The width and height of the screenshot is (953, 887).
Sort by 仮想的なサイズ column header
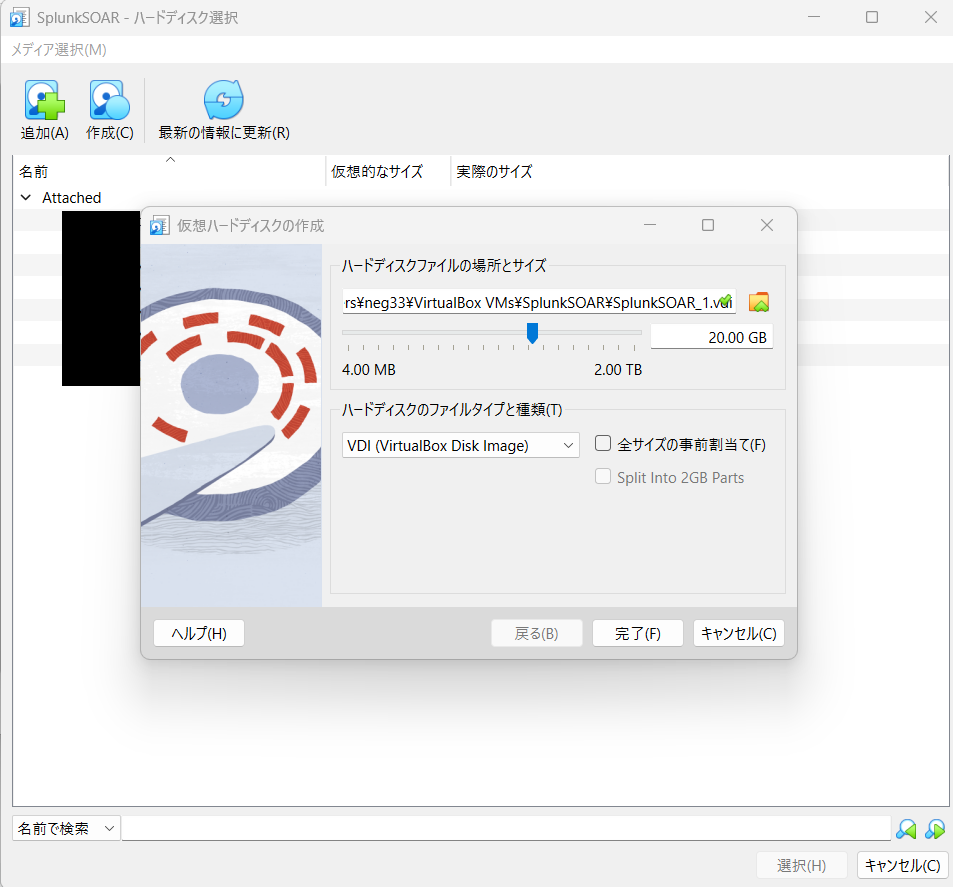click(x=377, y=172)
